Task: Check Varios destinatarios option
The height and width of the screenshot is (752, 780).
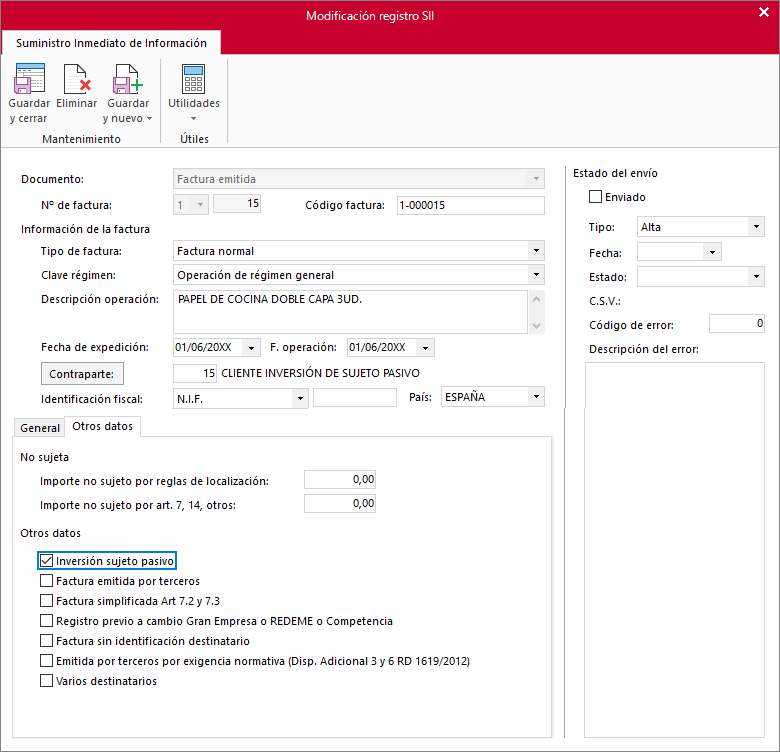Action: pos(47,680)
